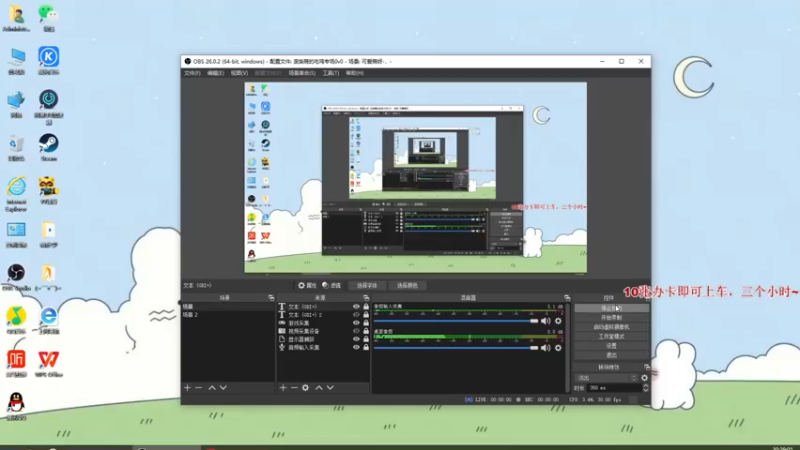
Task: Select the WPS Office desktop icon
Action: click(48, 363)
